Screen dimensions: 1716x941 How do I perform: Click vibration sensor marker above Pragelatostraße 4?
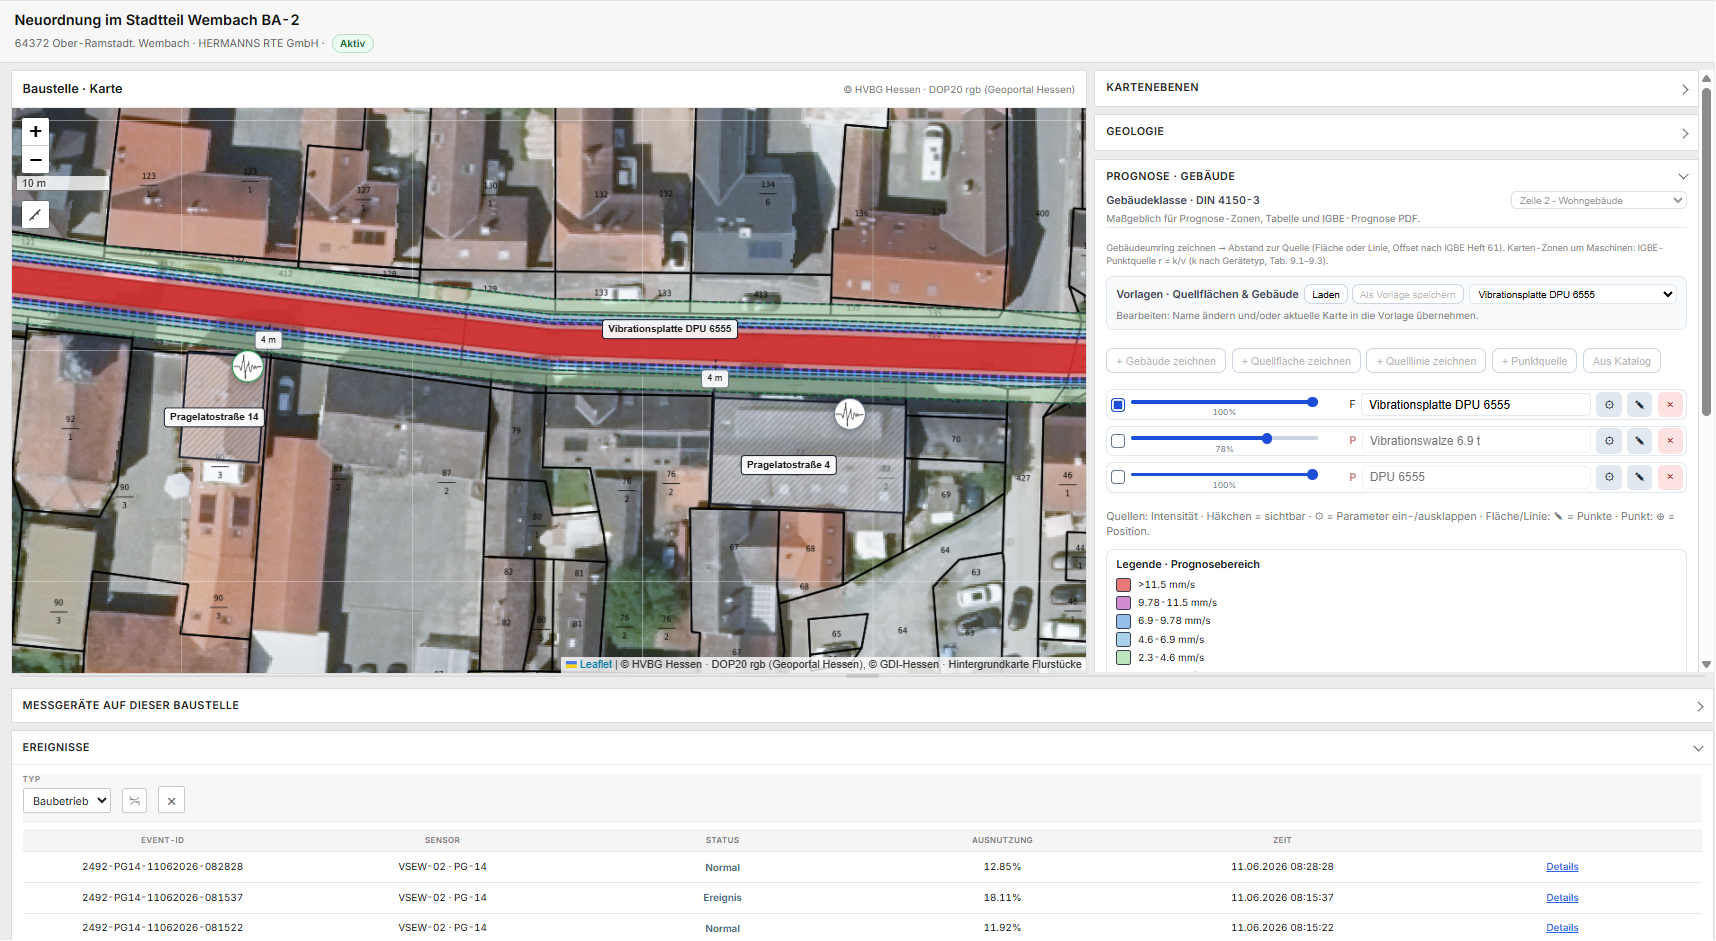[849, 413]
